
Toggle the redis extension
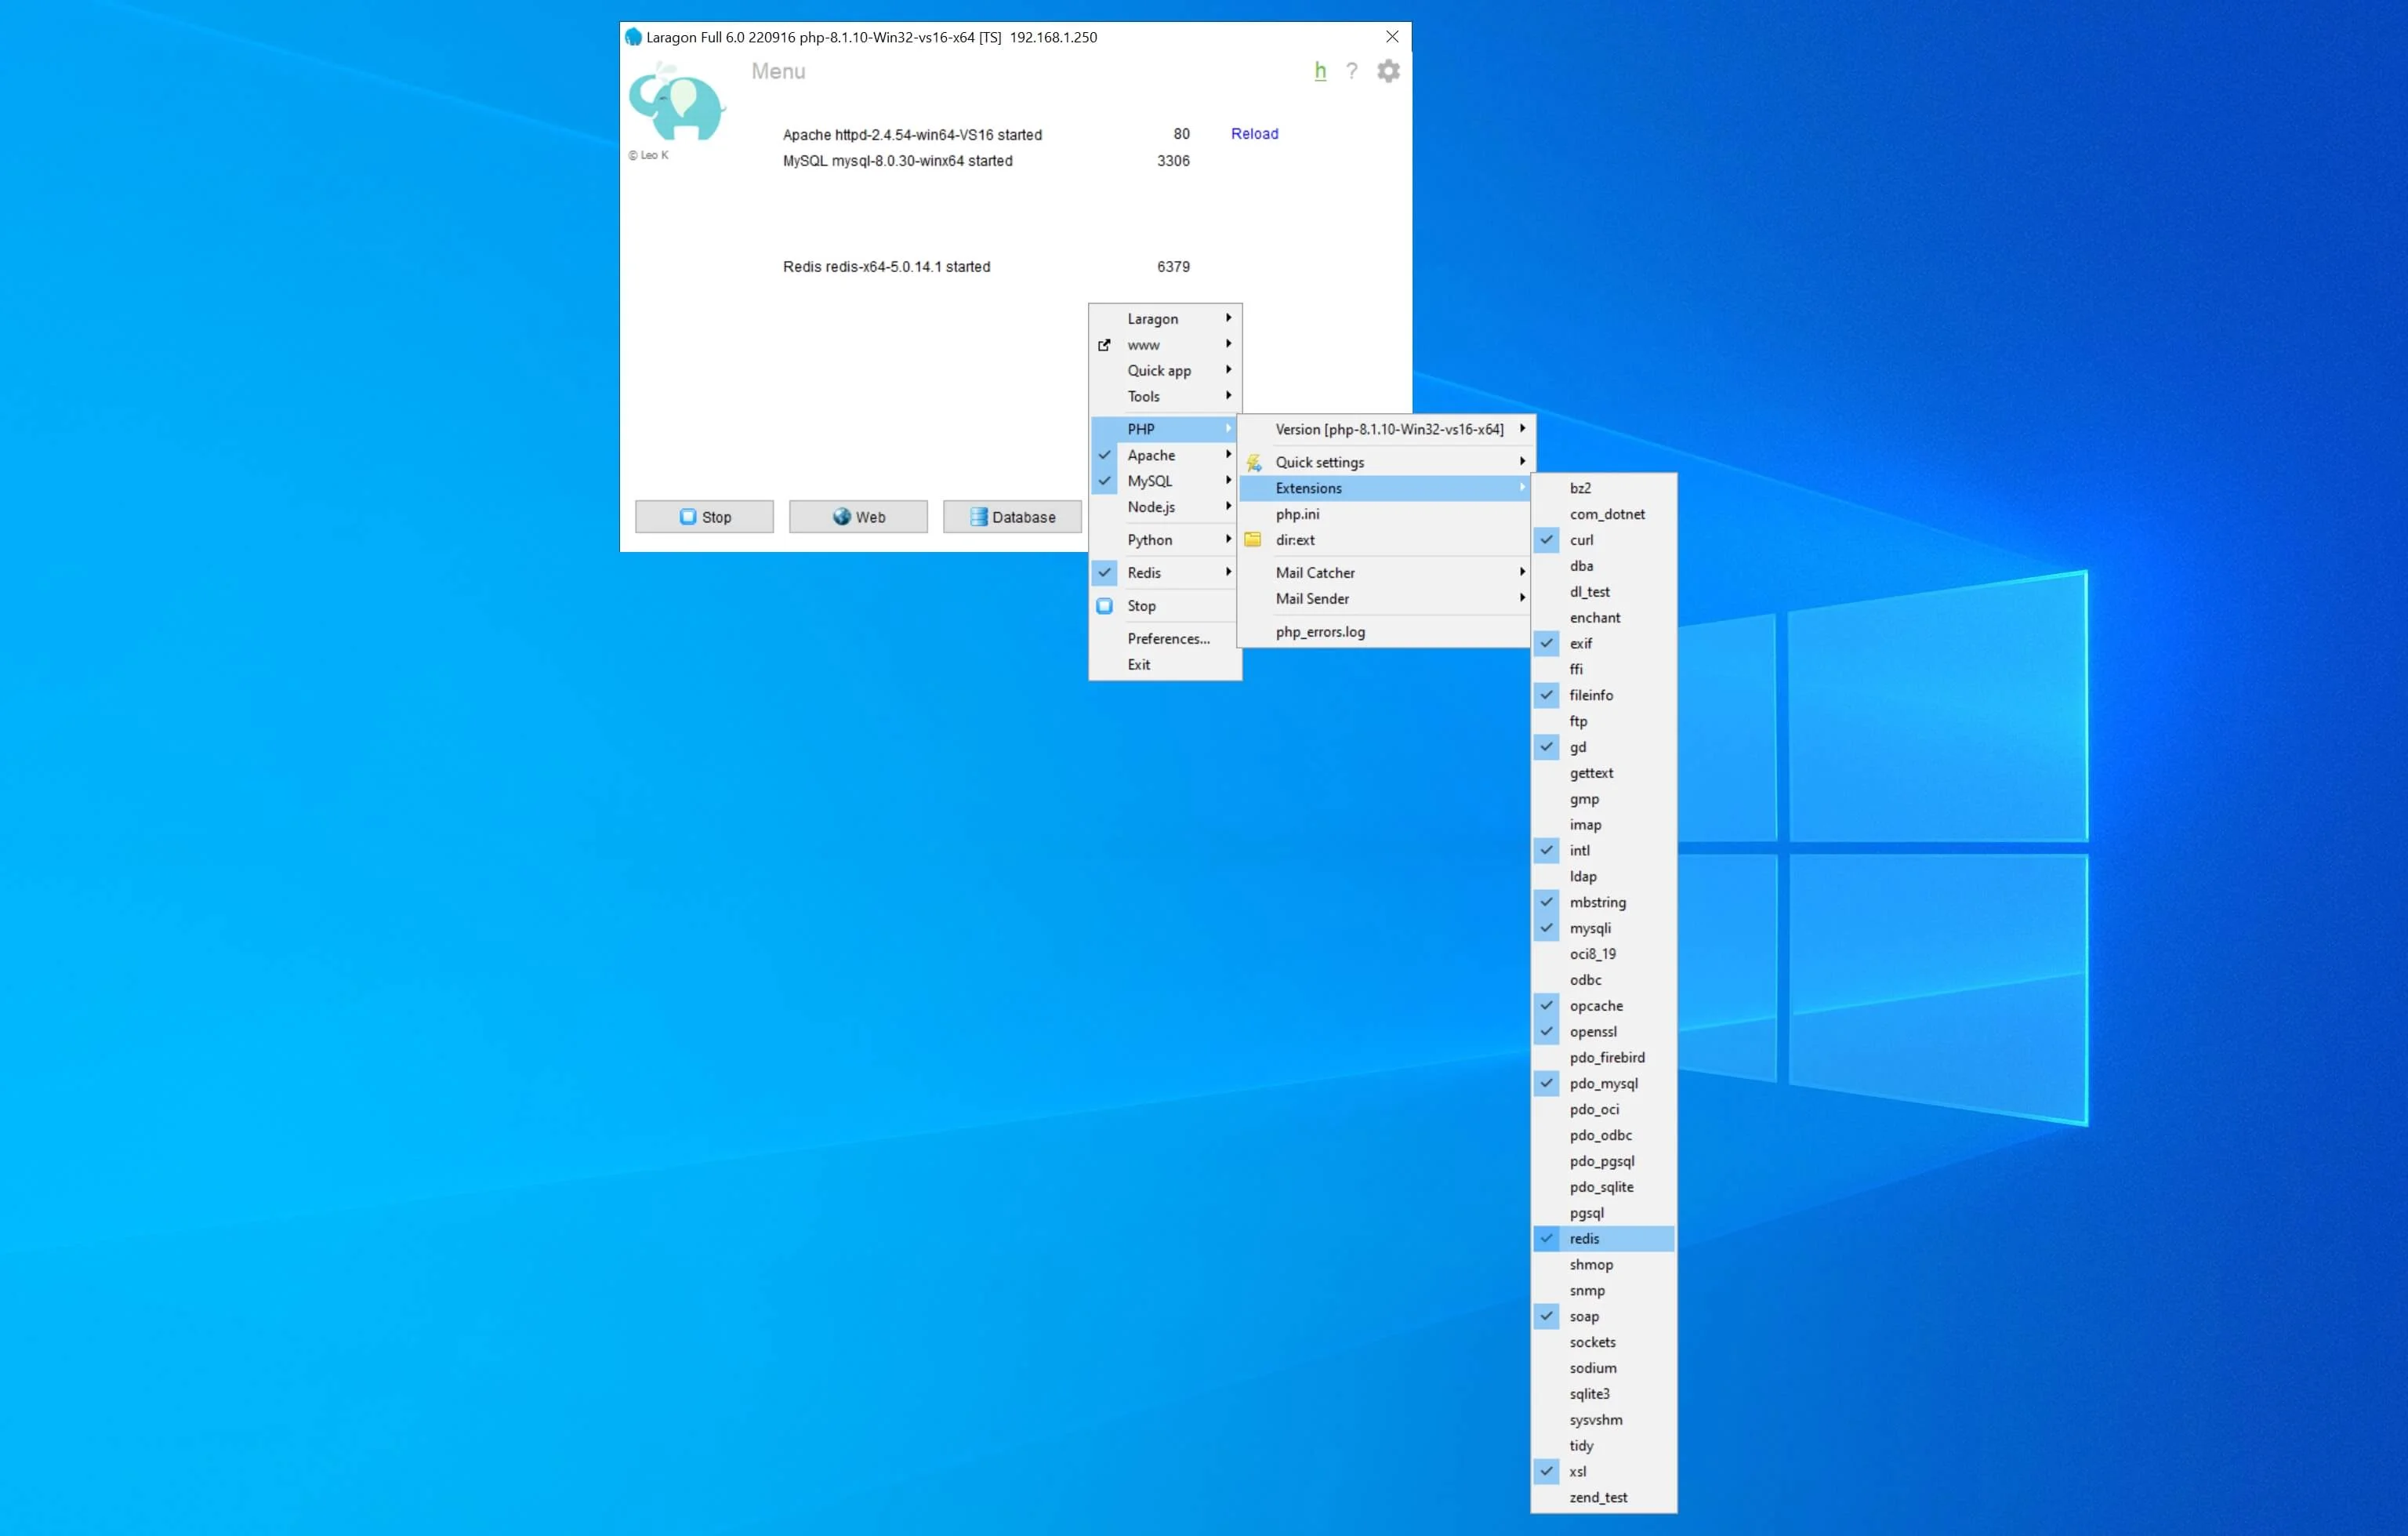(x=1604, y=1239)
